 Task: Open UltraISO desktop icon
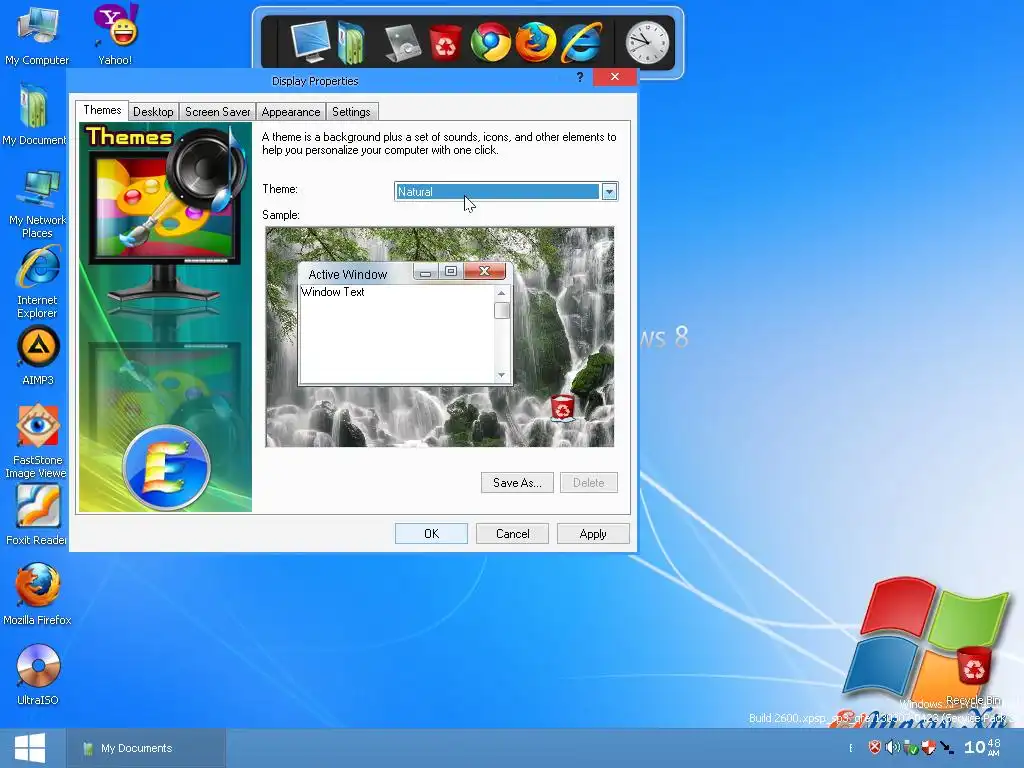pos(38,675)
